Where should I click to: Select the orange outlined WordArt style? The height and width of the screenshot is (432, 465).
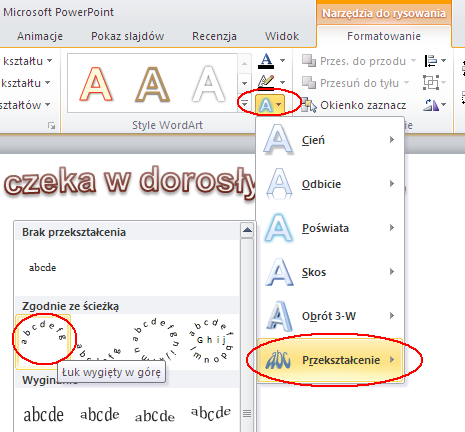click(96, 84)
